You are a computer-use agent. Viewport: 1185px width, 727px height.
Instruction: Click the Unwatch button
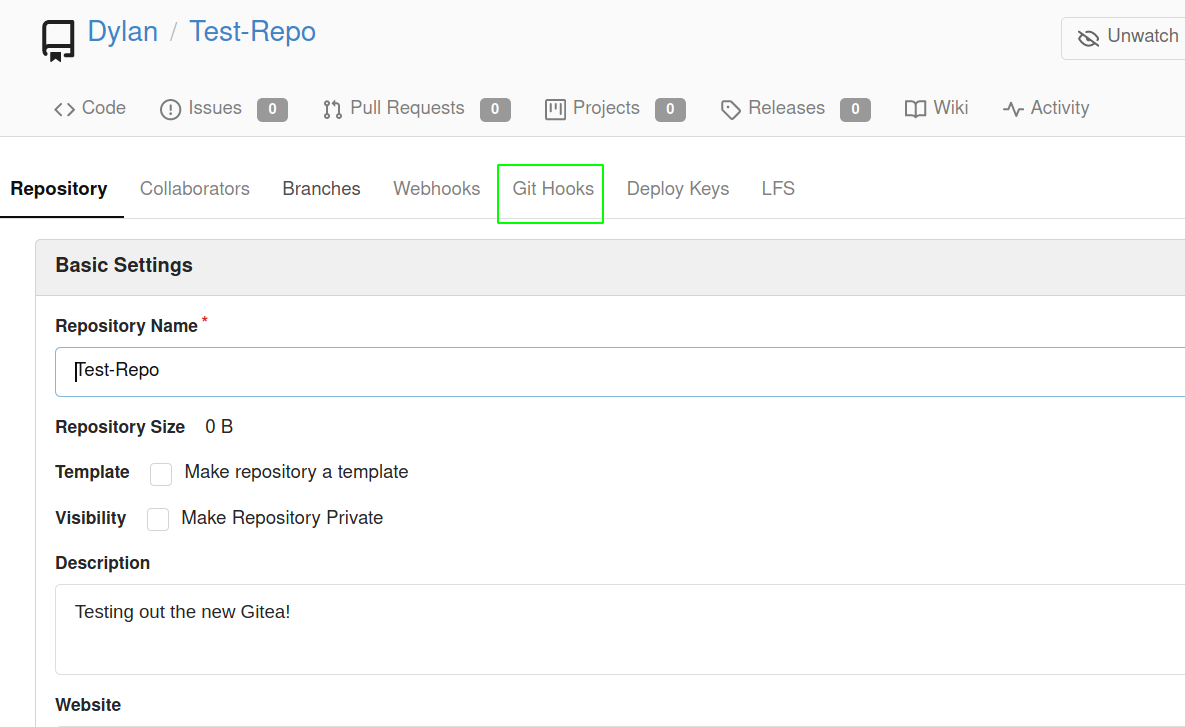1124,38
